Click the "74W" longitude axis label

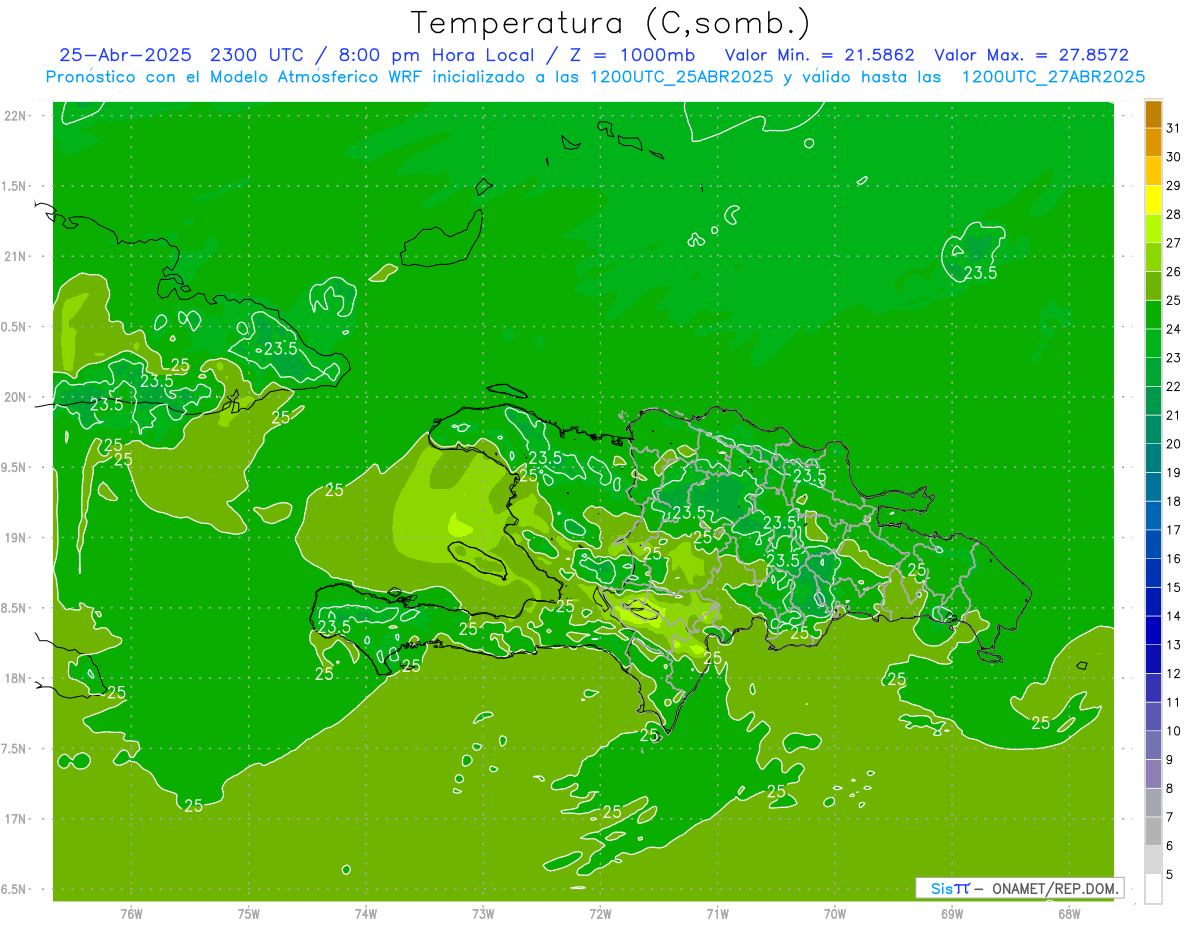366,914
